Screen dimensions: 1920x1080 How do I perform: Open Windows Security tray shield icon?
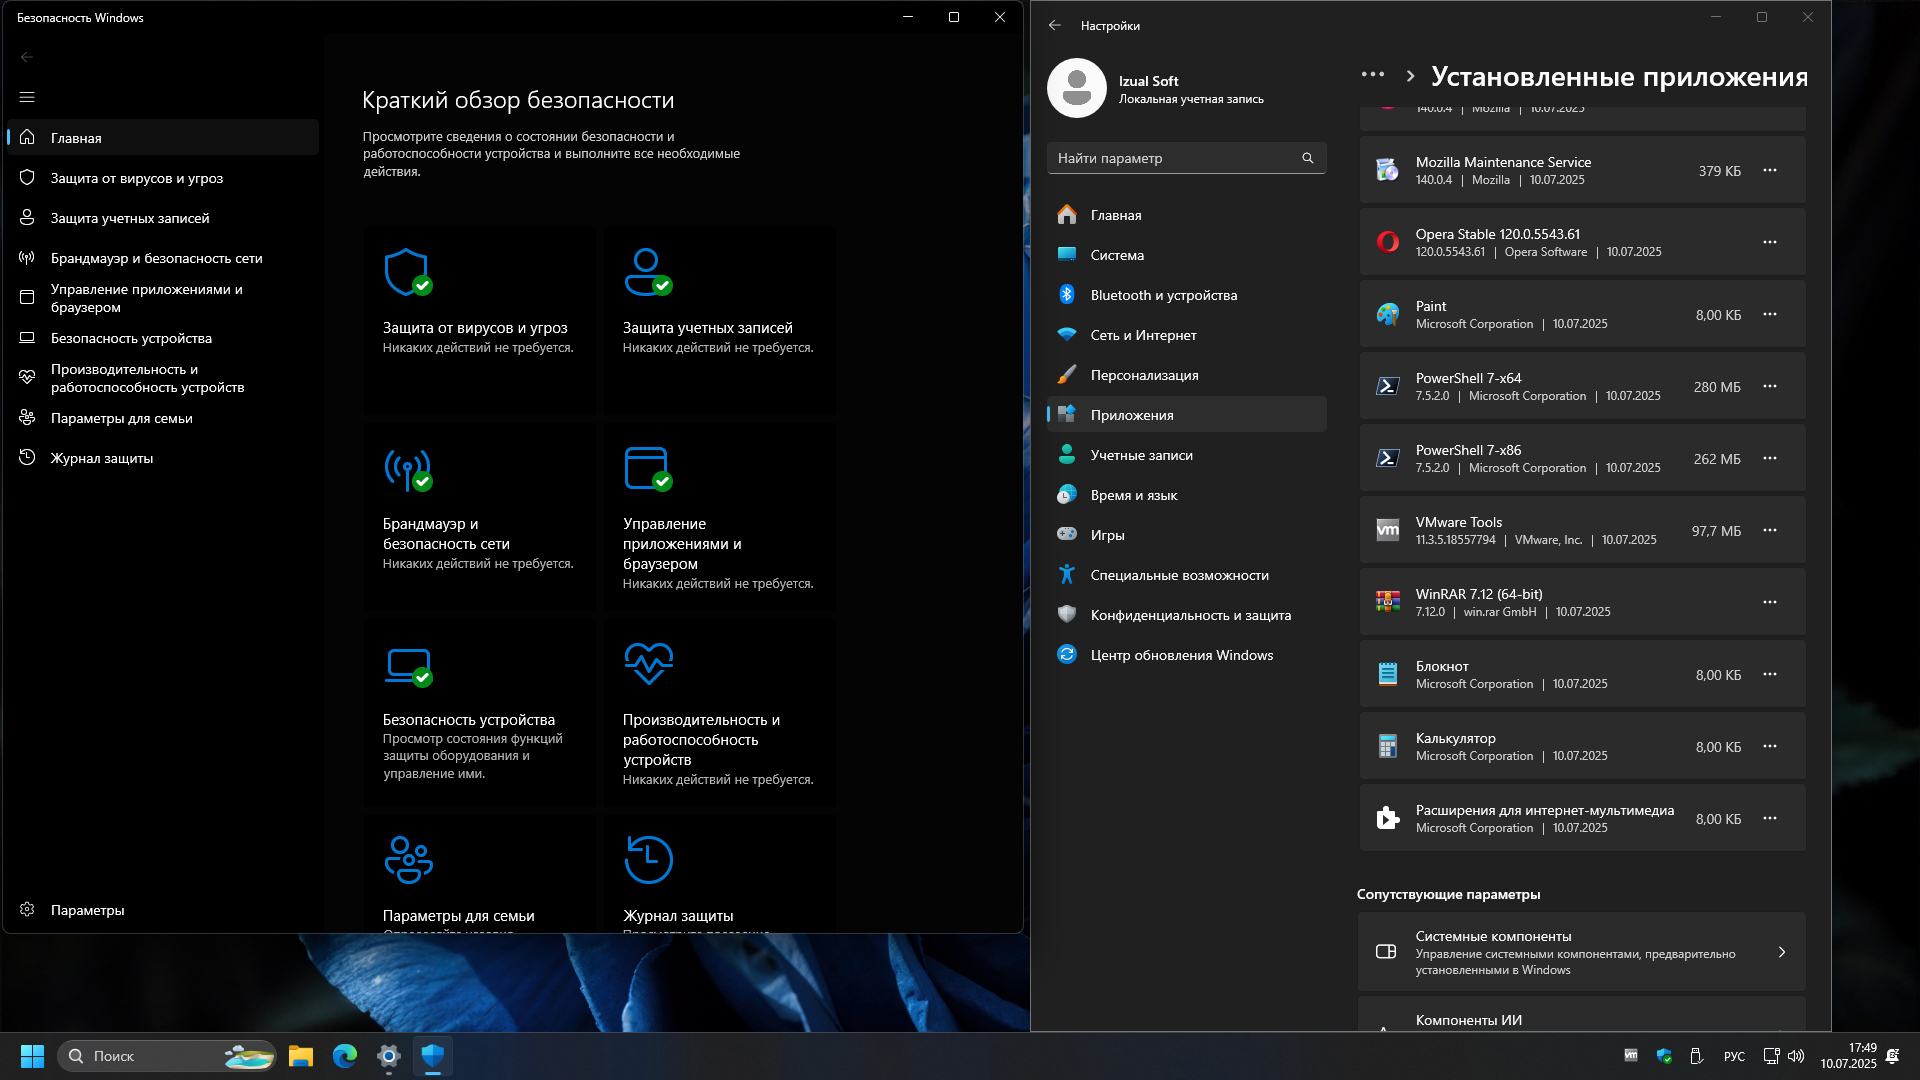tap(1664, 1056)
